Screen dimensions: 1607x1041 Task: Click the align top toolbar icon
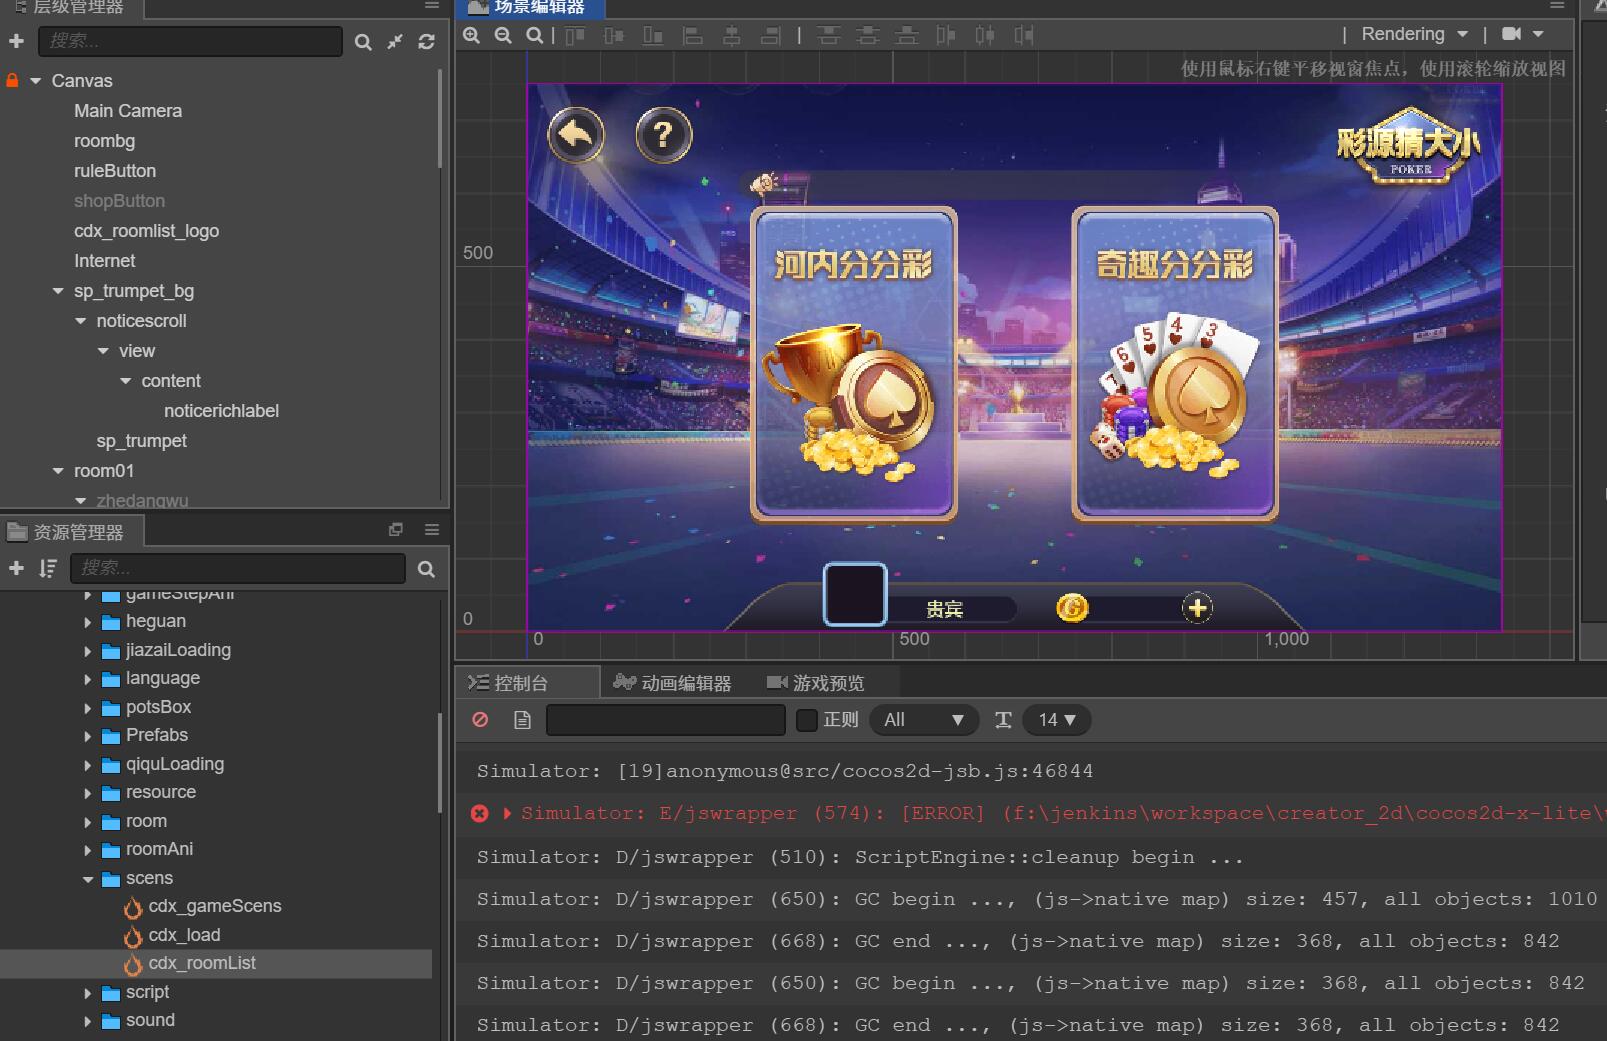point(575,35)
